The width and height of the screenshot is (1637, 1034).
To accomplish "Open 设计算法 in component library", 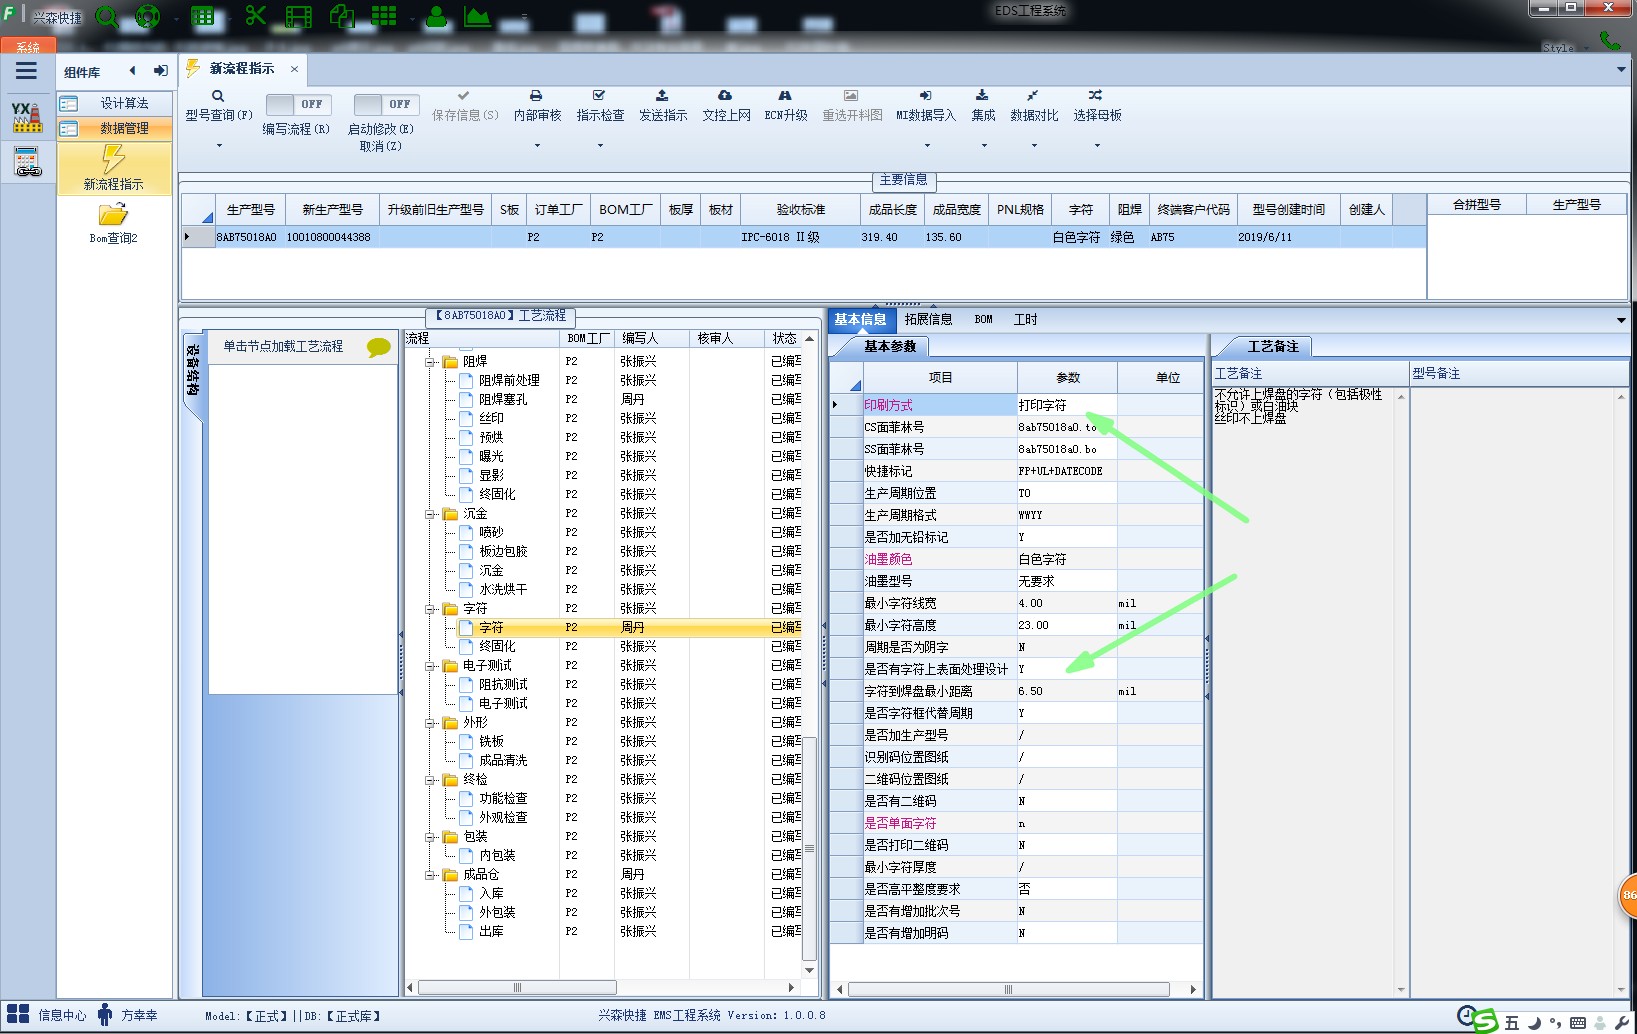I will pos(115,103).
